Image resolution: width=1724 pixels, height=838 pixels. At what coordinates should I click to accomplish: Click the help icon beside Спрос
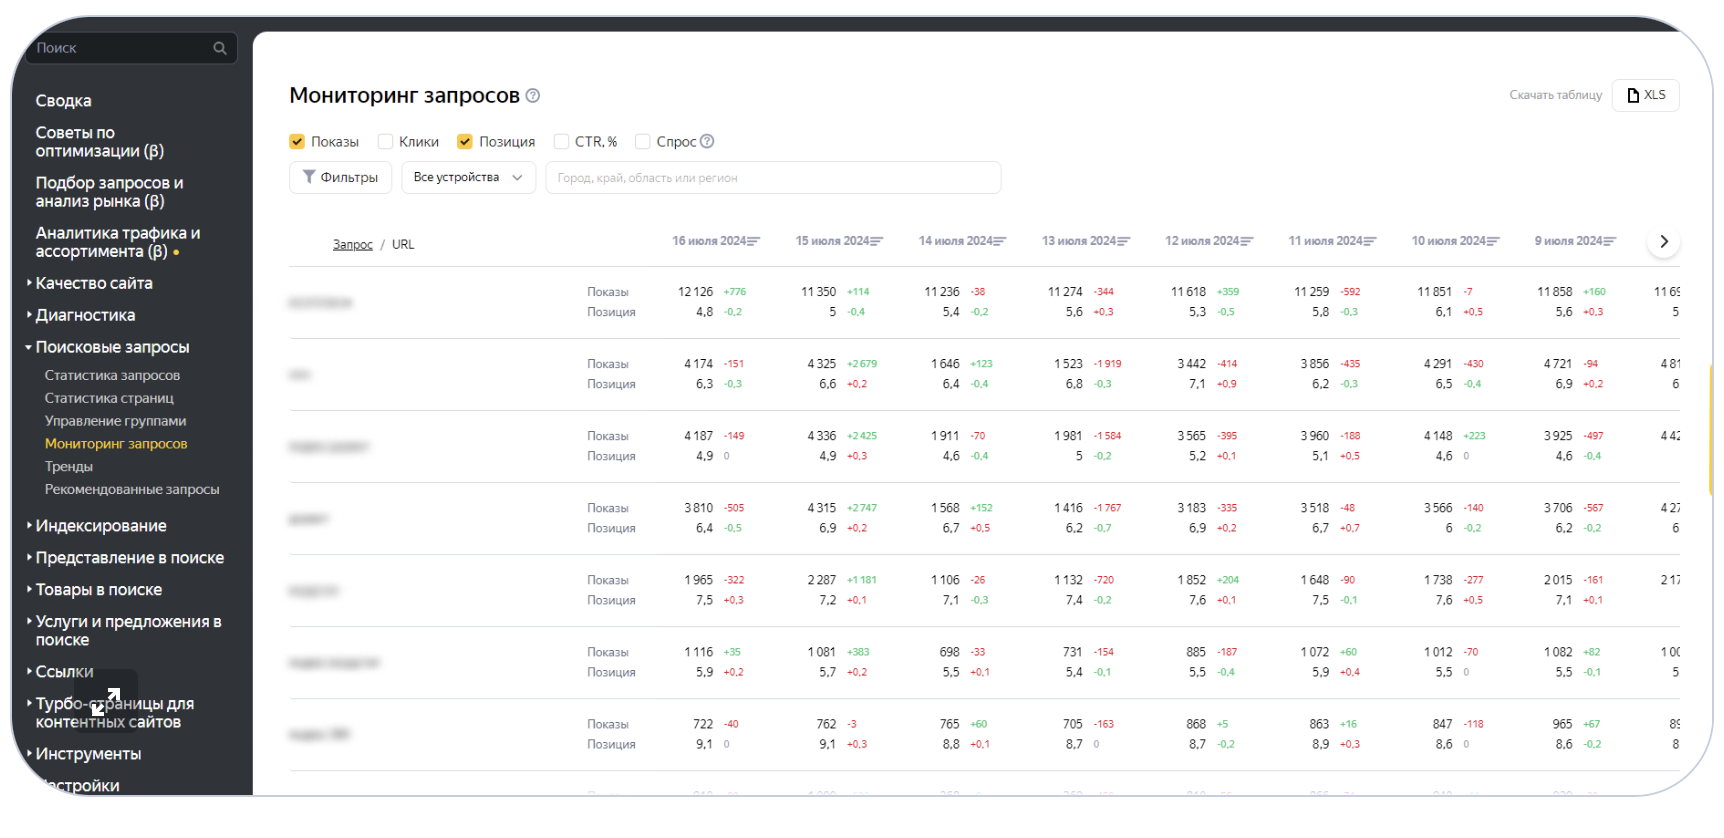[x=707, y=142]
